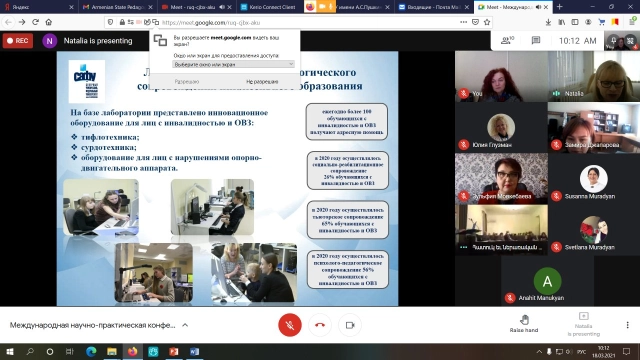Screen dimensions: 640x360
Task: Open the participants list icon
Action: [507, 40]
